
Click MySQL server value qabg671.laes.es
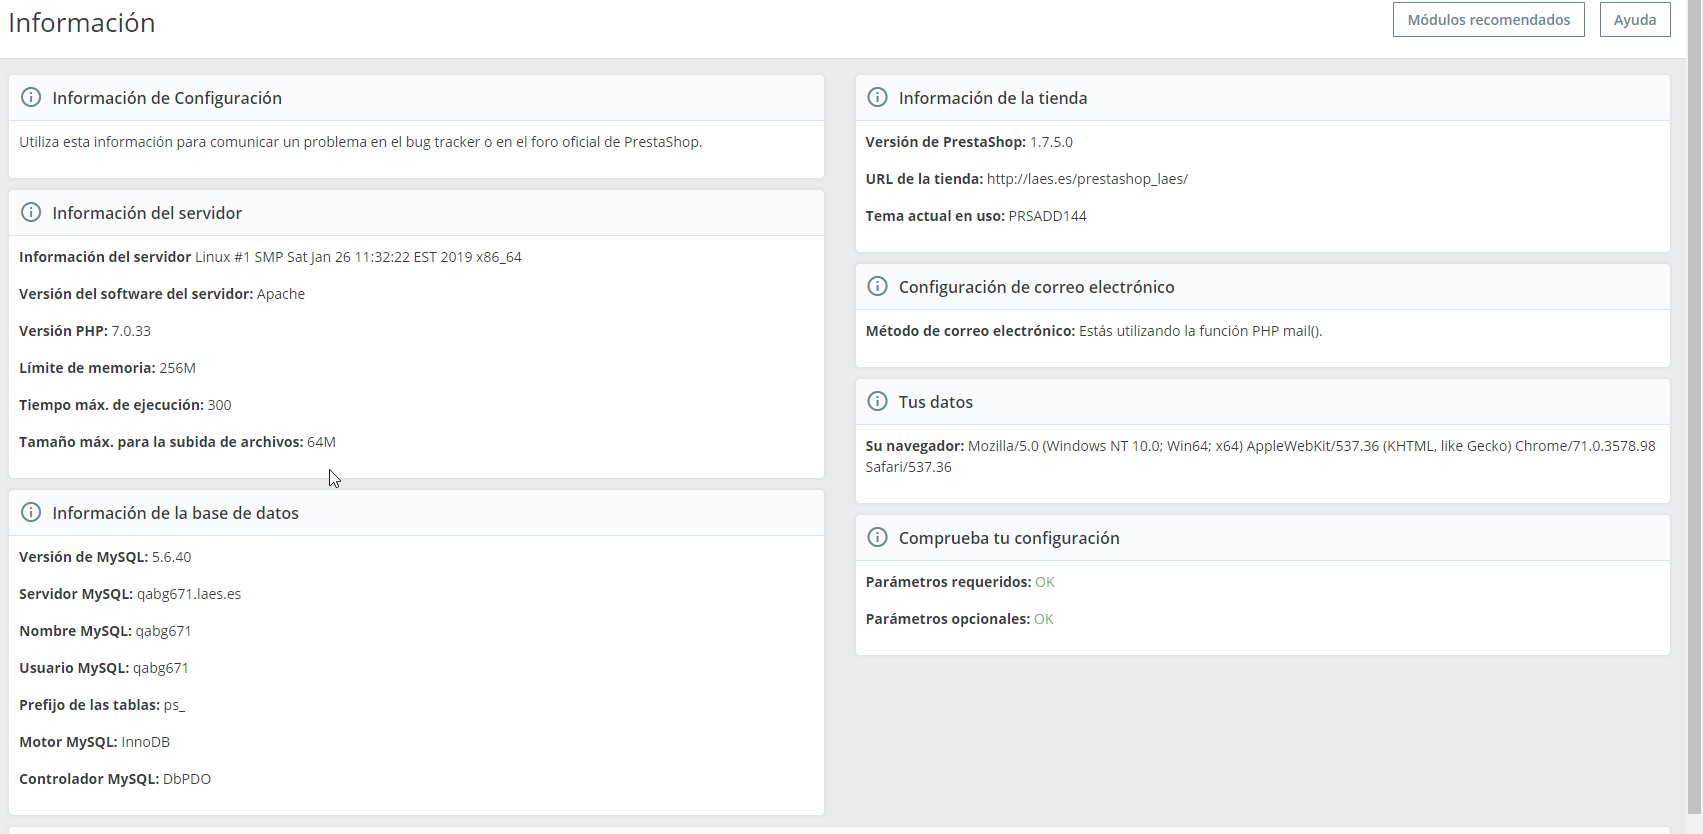coord(189,594)
